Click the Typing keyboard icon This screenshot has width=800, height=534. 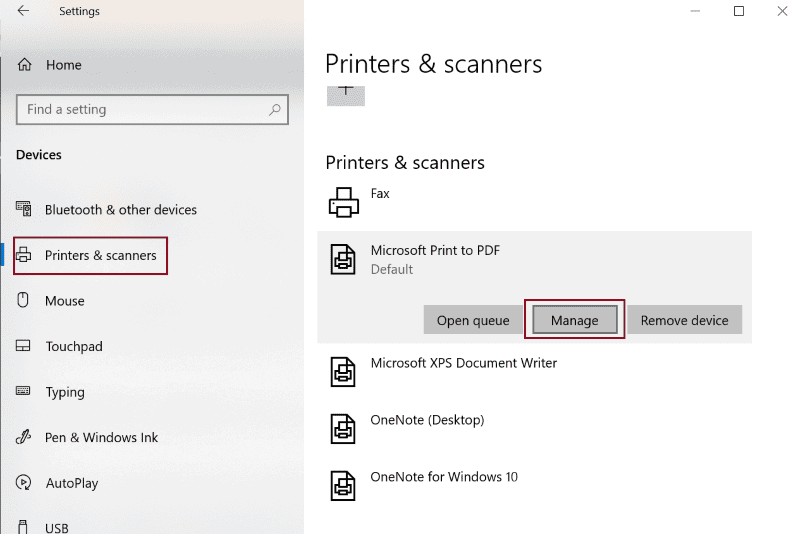click(23, 391)
